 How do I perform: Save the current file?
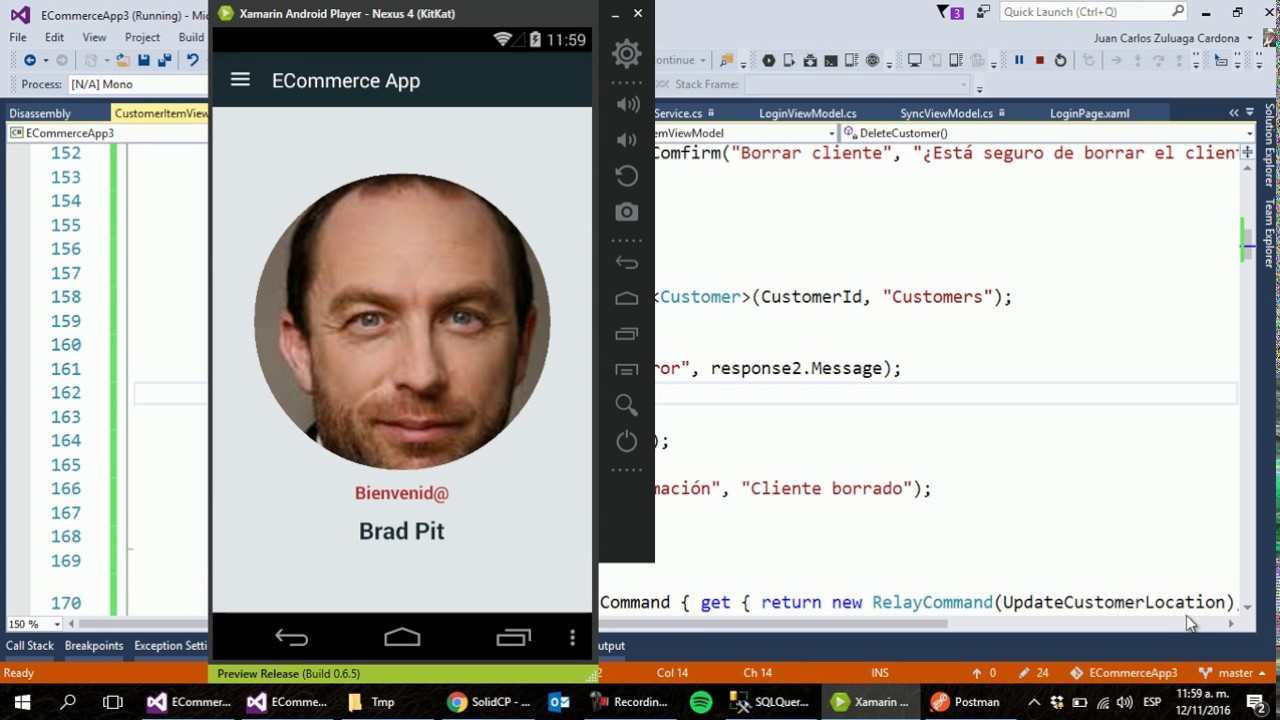pos(144,60)
